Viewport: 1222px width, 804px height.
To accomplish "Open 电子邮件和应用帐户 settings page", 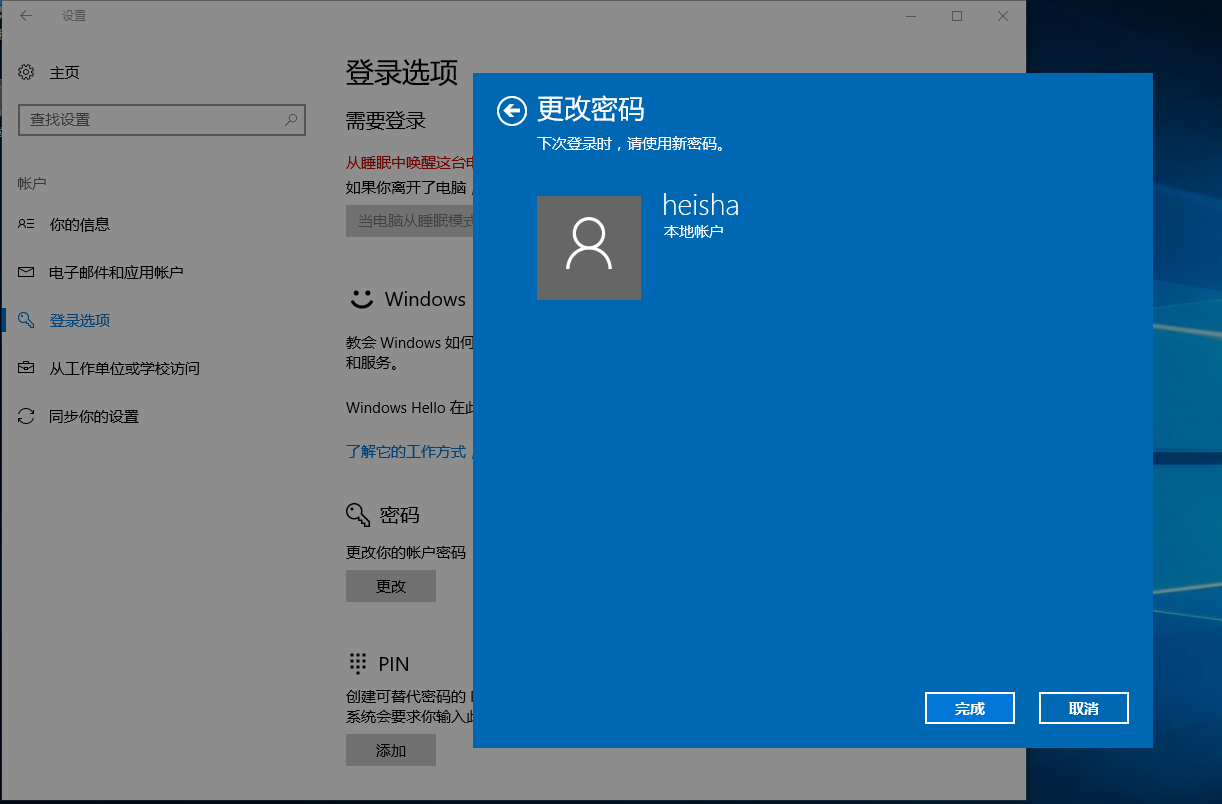I will click(x=116, y=272).
